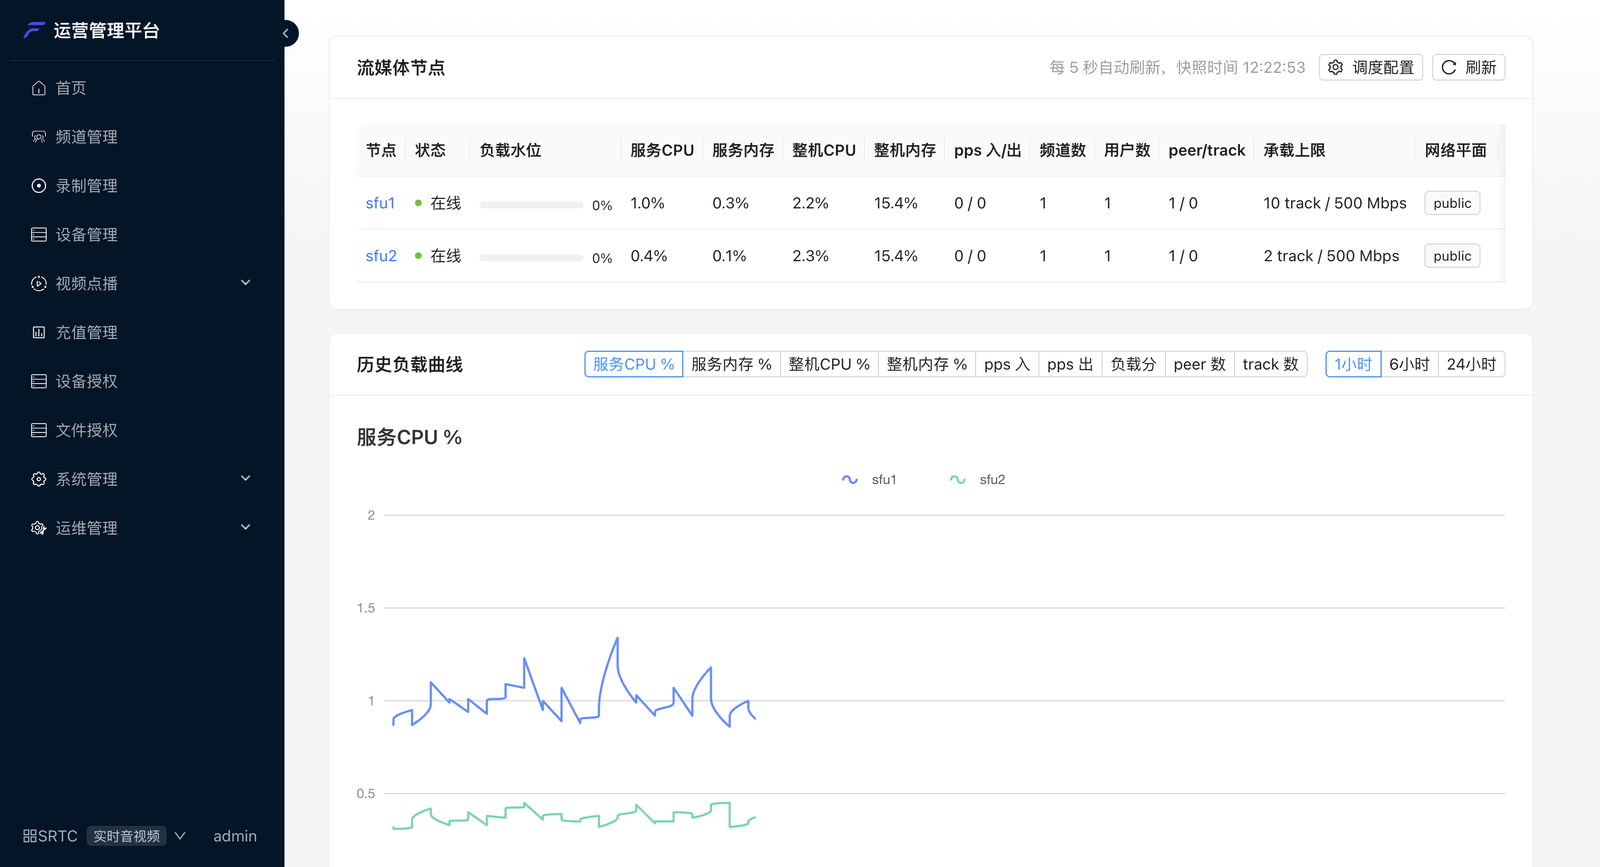Click the 运营管理平台 logo icon
Viewport: 1600px width, 867px height.
pos(35,30)
